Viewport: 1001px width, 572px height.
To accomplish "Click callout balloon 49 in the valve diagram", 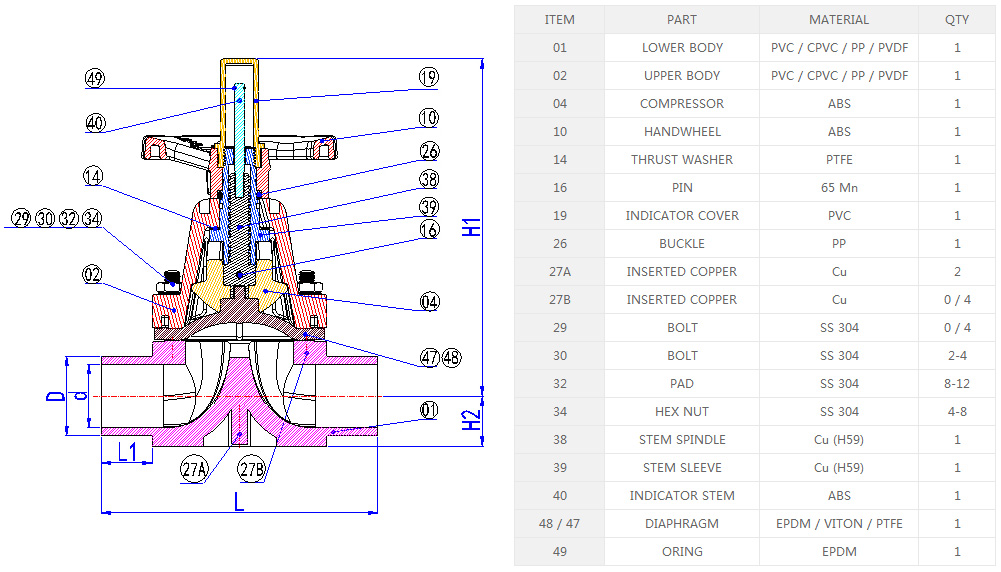I will click(95, 79).
